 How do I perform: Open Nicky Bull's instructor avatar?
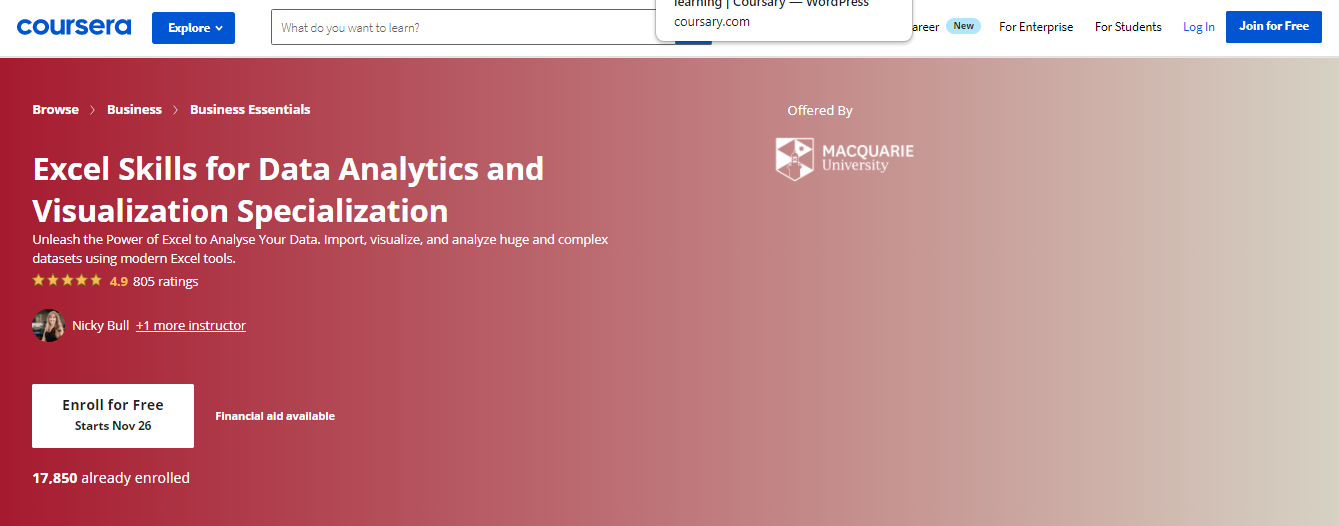tap(49, 325)
